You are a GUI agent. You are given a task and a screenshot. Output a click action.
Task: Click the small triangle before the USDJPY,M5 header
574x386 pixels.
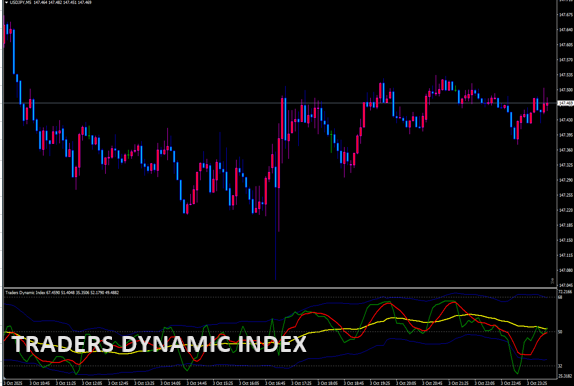(6, 3)
